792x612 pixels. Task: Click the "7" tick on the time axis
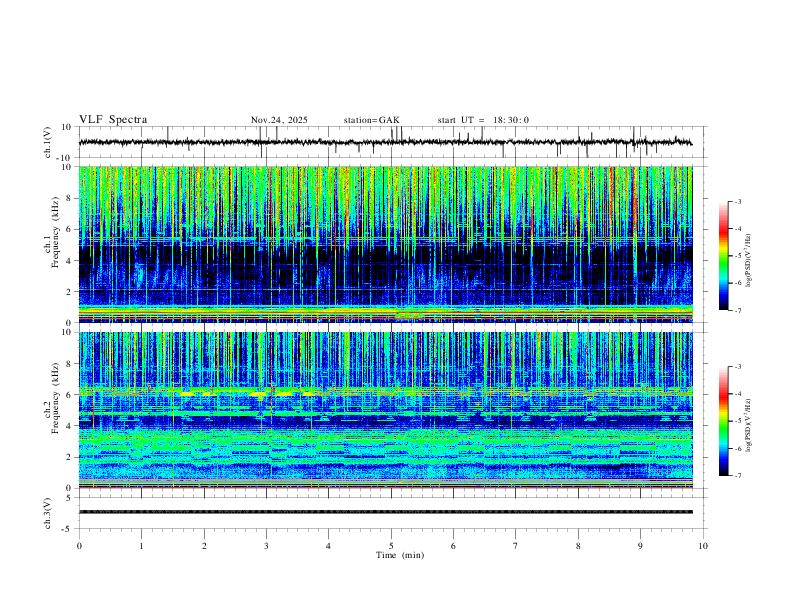(516, 546)
